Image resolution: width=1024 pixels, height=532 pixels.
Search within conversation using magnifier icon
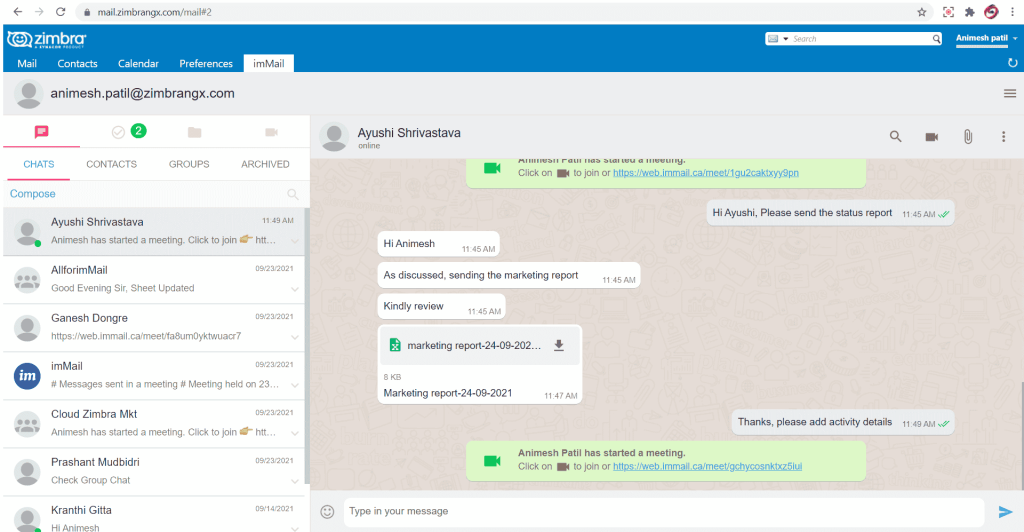pos(896,137)
